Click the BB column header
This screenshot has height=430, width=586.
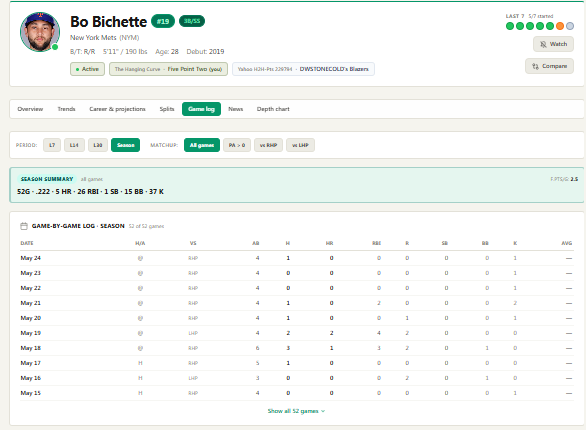(485, 243)
